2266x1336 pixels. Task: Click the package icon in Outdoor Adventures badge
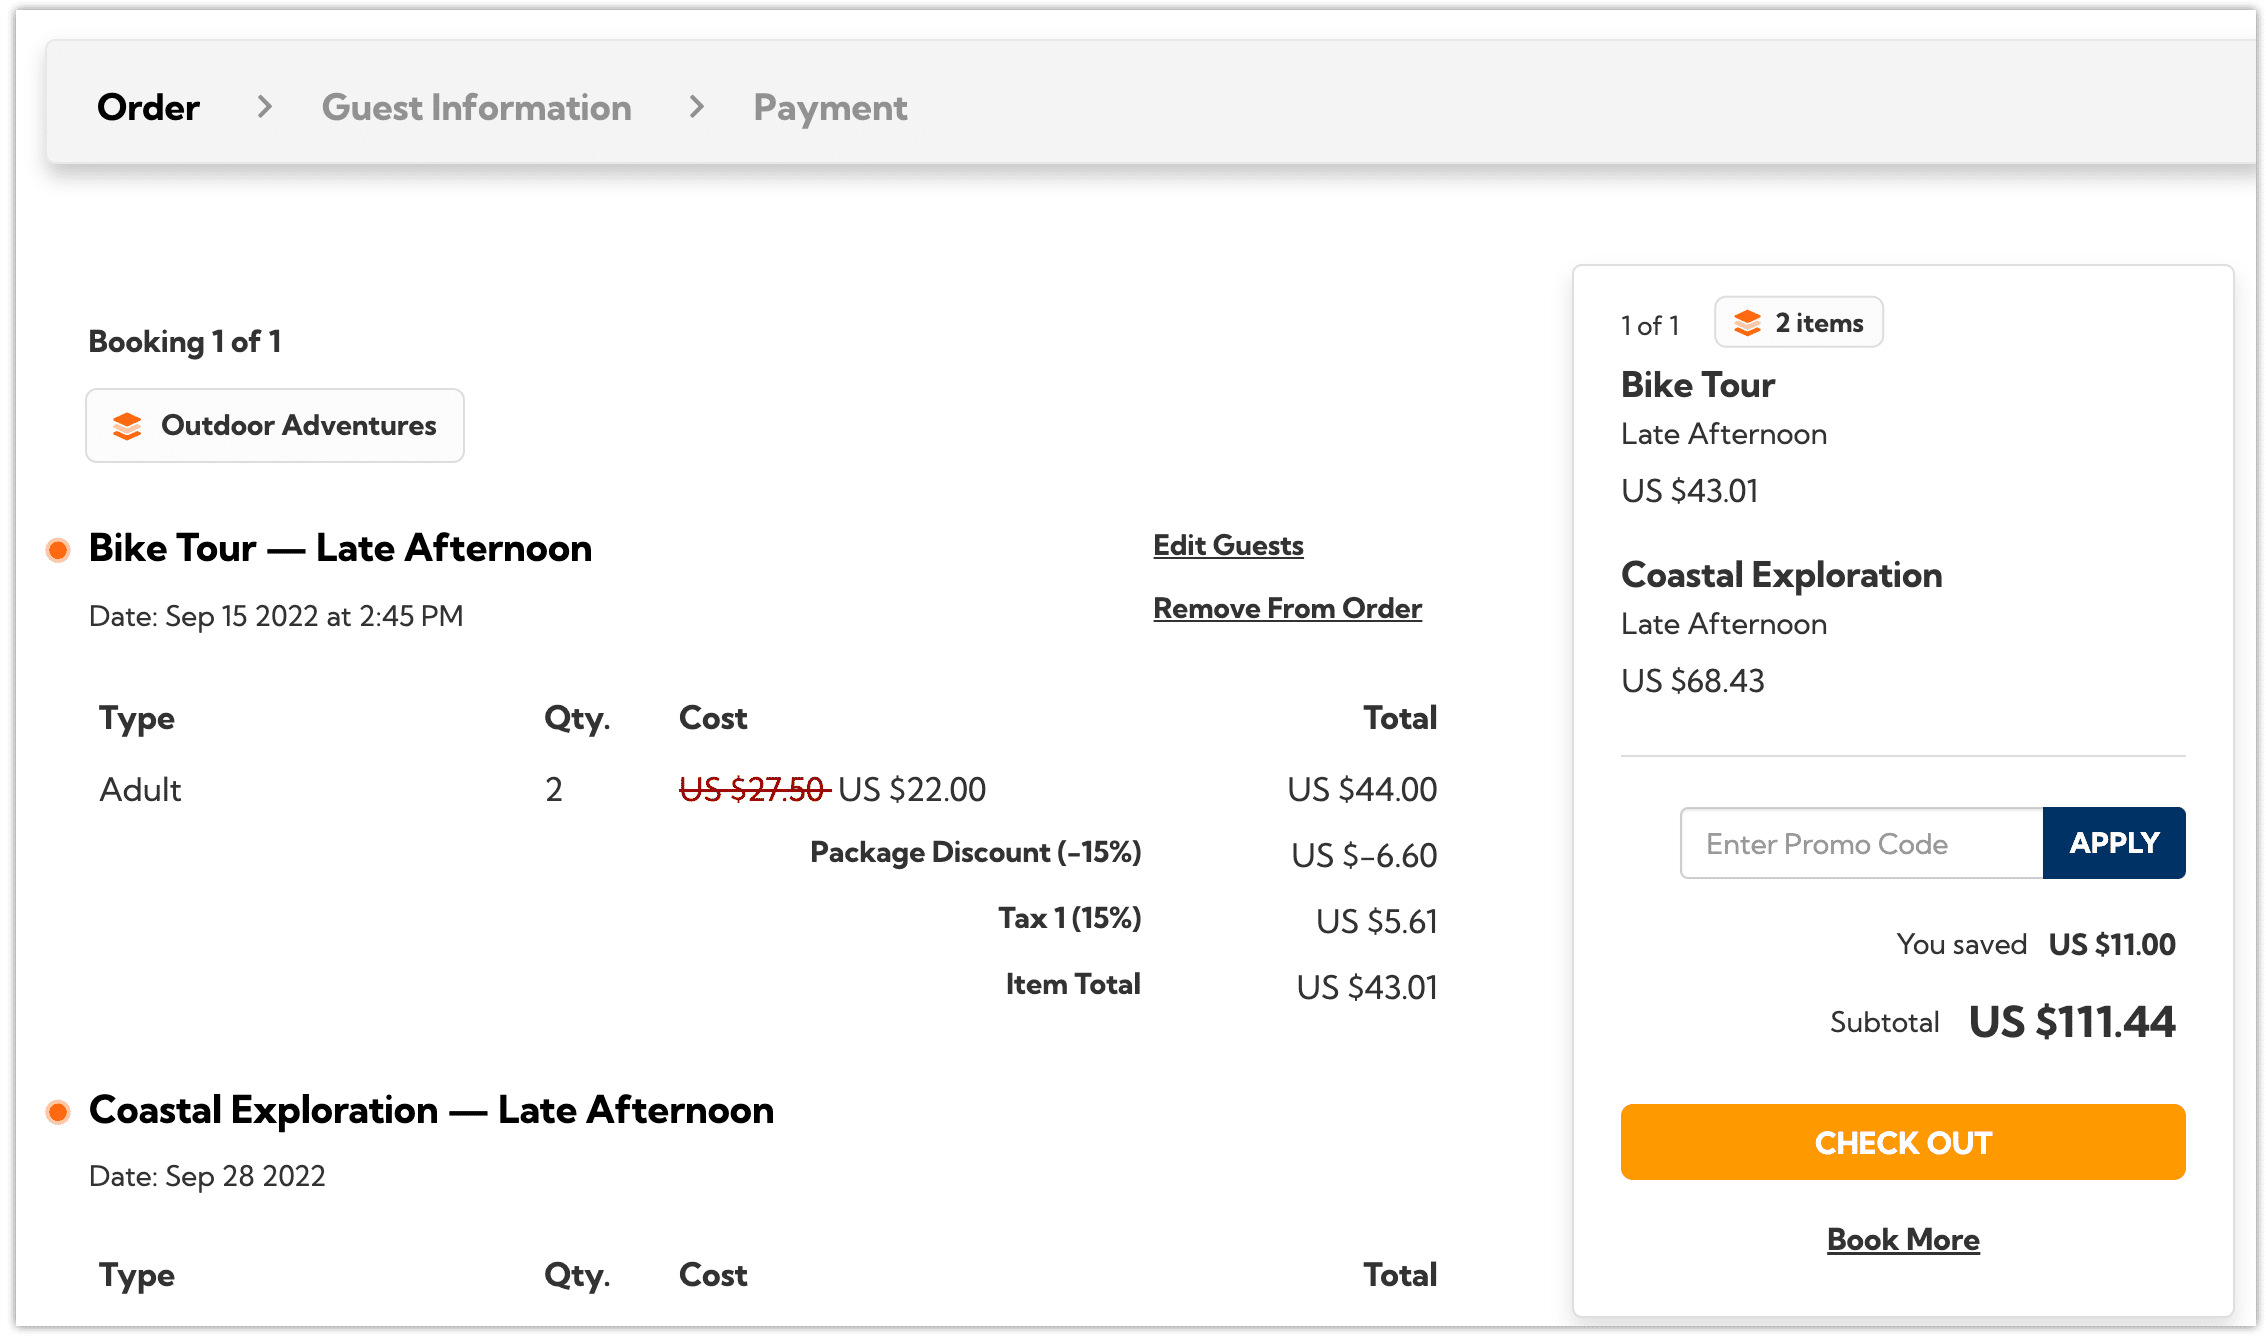[128, 425]
